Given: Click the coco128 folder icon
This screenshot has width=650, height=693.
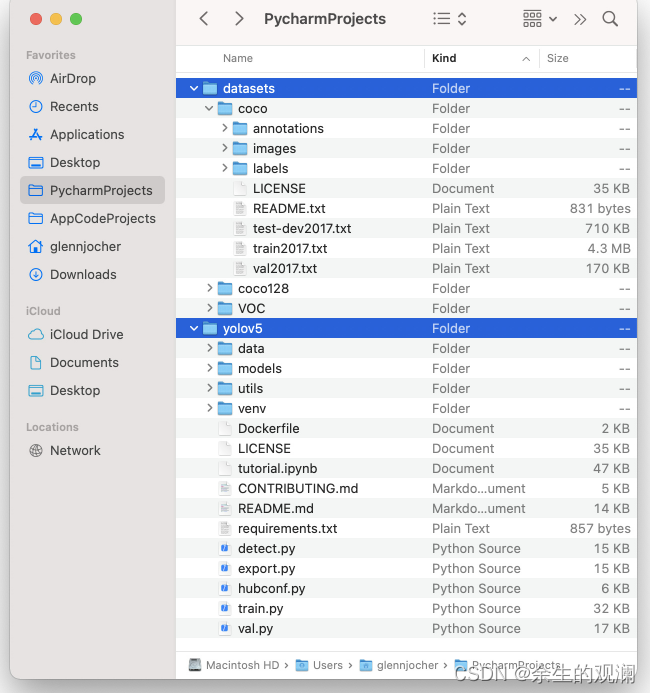Looking at the screenshot, I should 225,288.
